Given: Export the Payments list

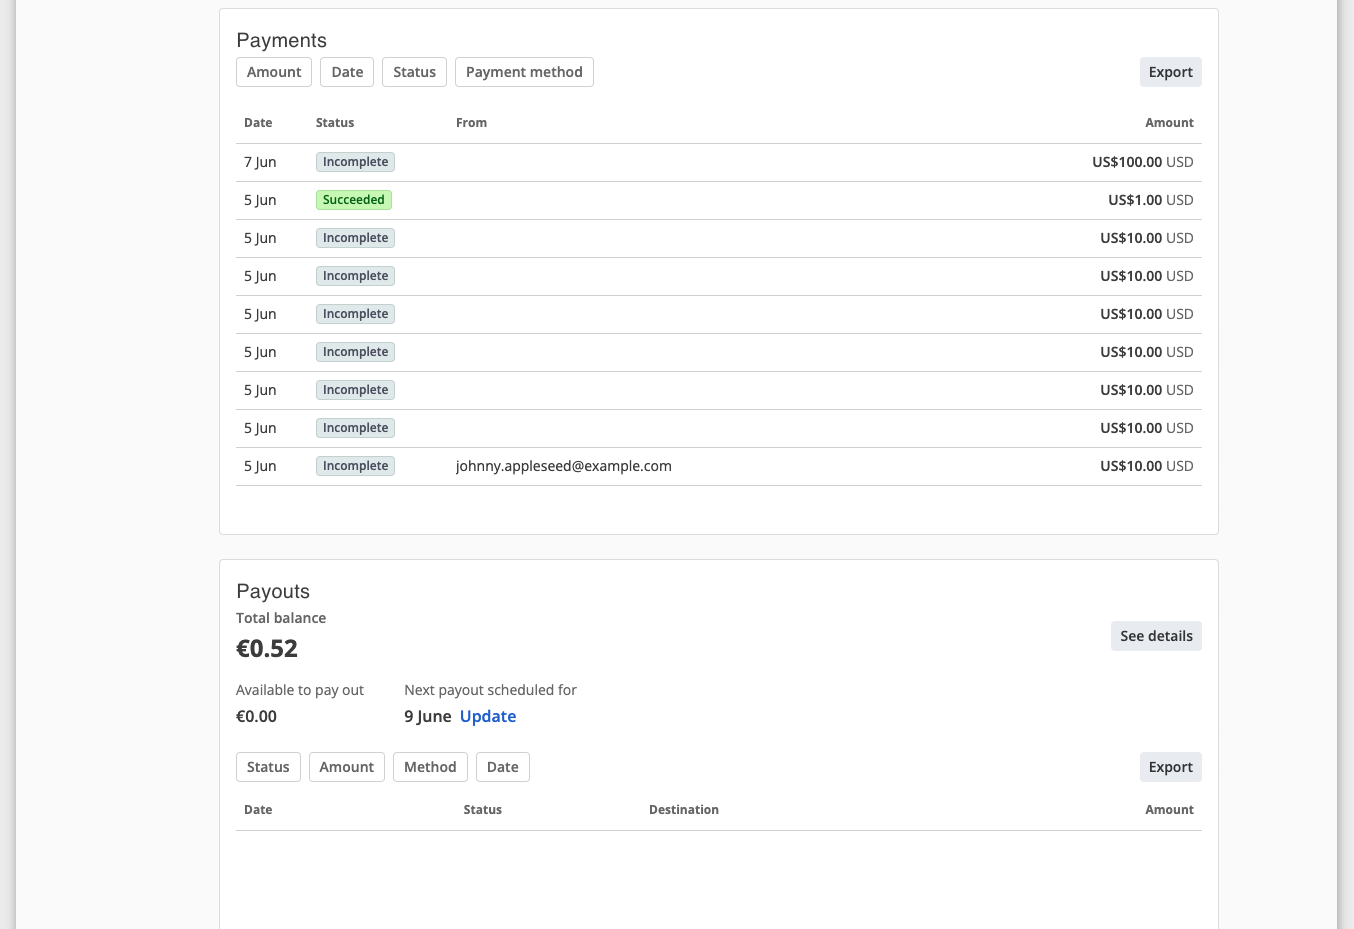Looking at the screenshot, I should click(1170, 71).
